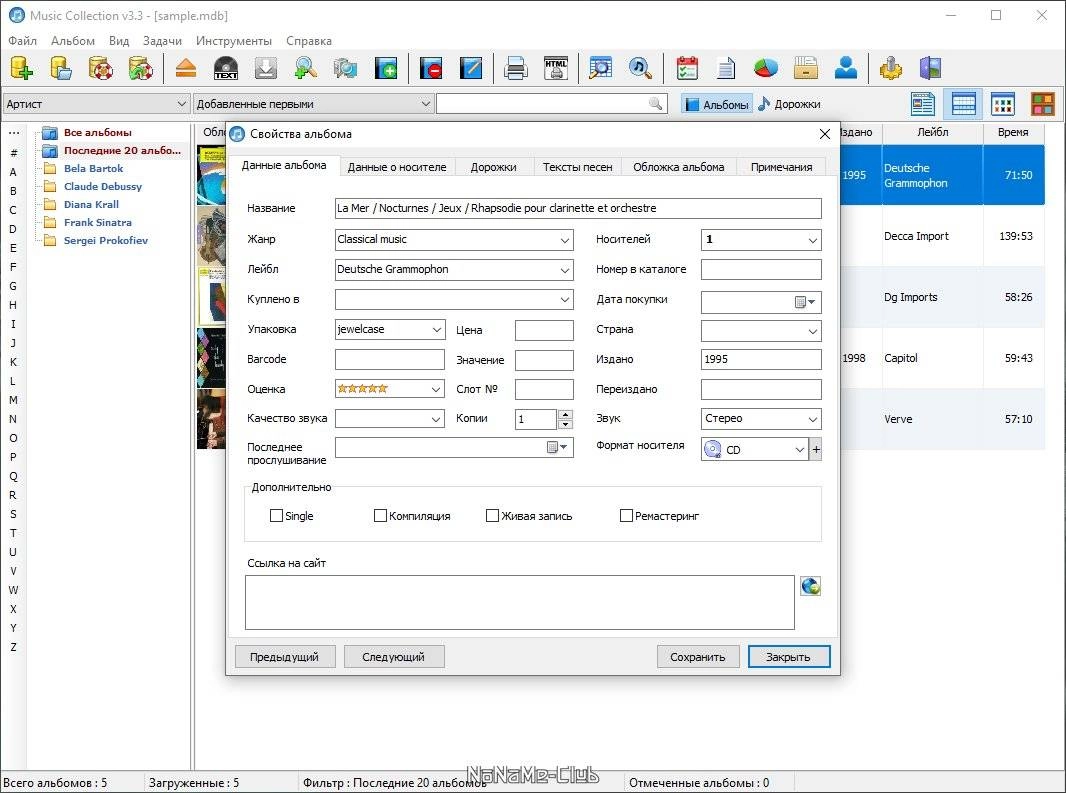Toggle the Альбомы view button
The height and width of the screenshot is (793, 1066).
717,104
